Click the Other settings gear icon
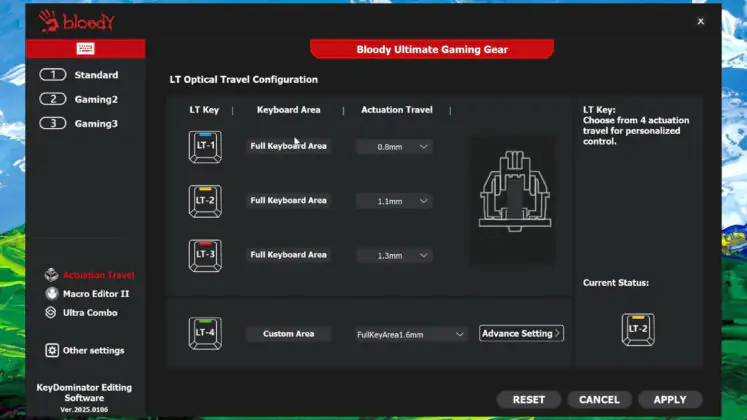 [51, 350]
